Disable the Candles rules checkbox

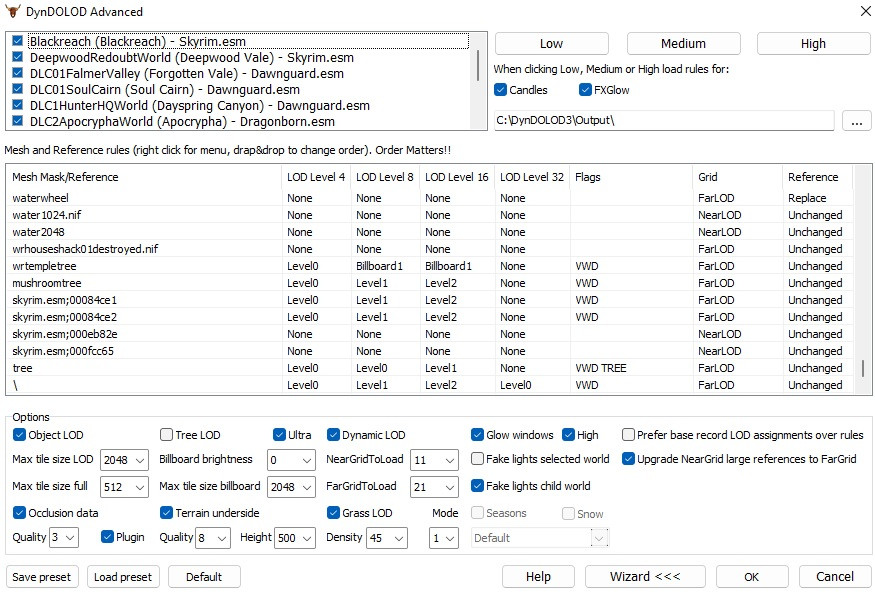[501, 90]
